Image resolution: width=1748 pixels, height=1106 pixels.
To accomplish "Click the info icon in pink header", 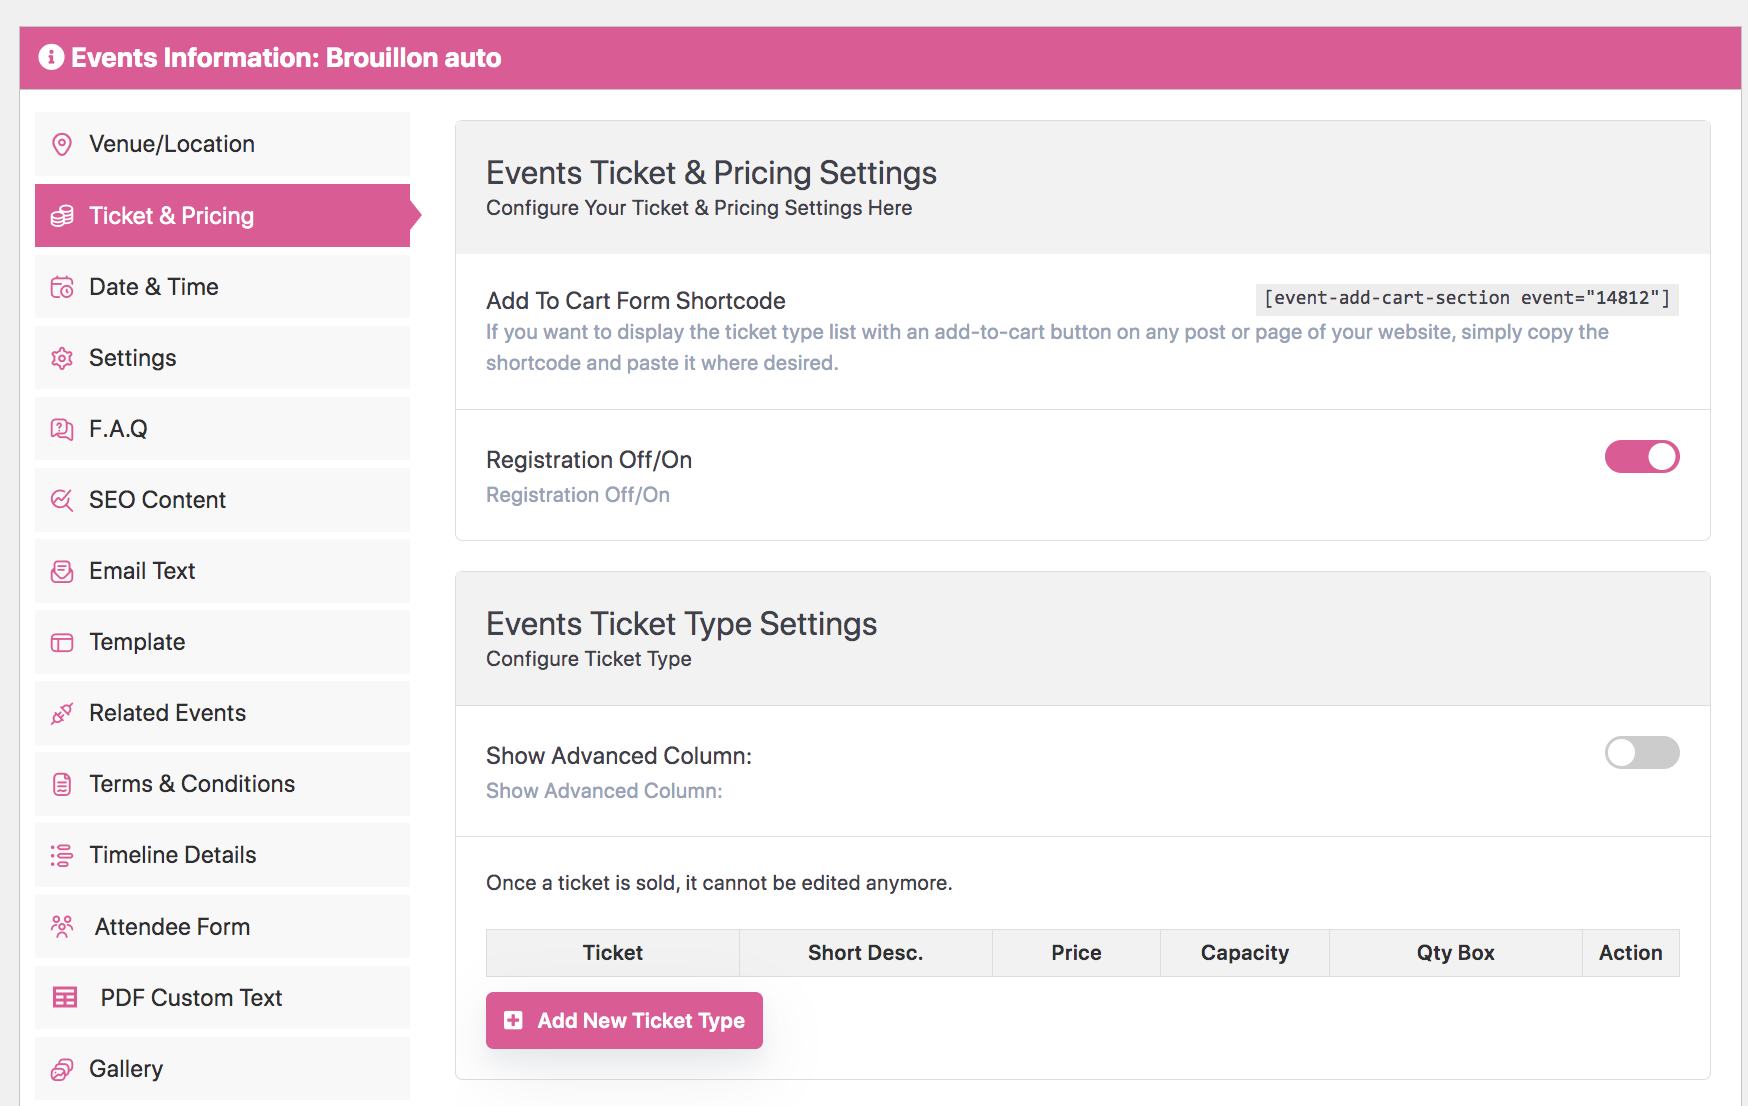I will tap(51, 58).
